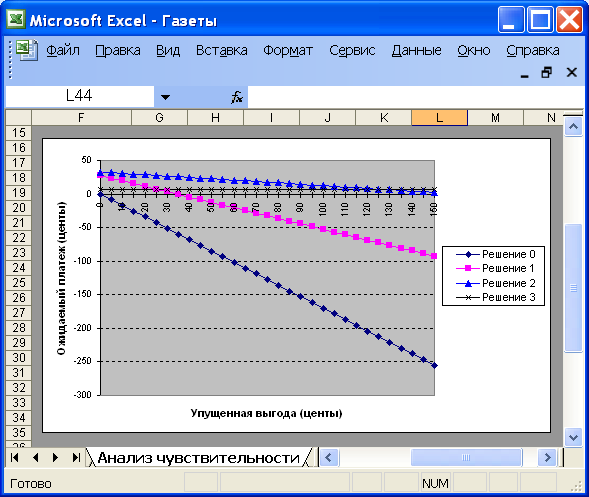Open the Окно menu

pyautogui.click(x=474, y=50)
